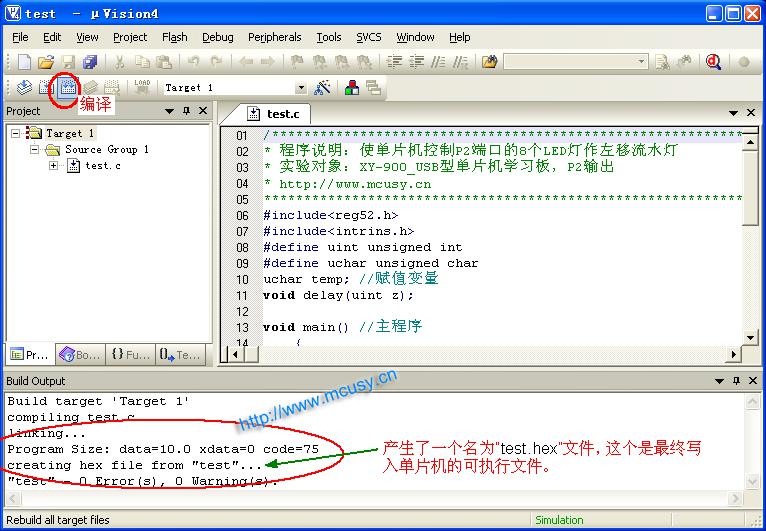
Task: Open the Tools menu
Action: click(x=329, y=37)
